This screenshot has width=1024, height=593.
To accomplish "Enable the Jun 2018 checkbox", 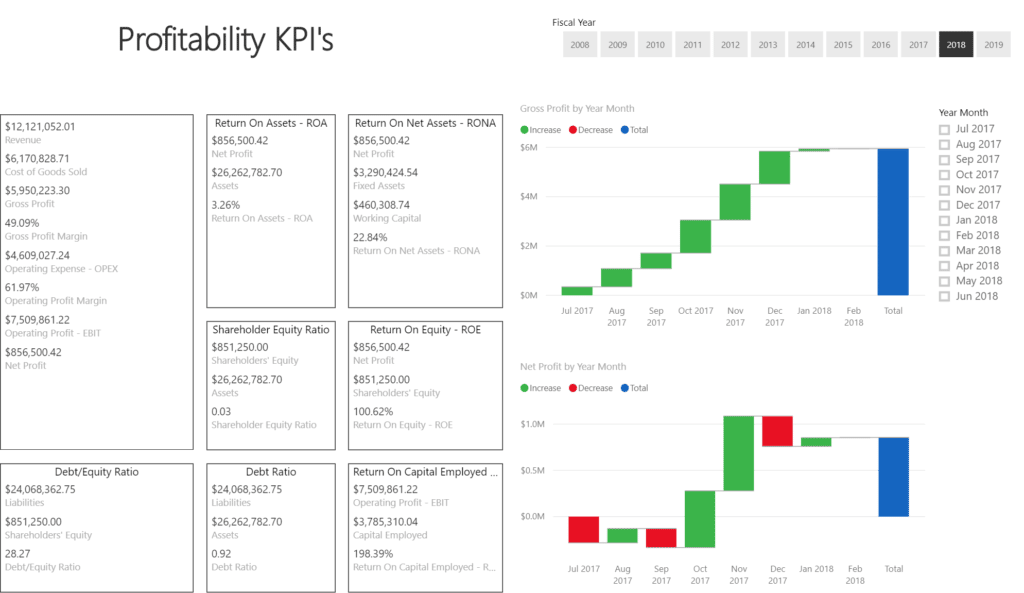I will pyautogui.click(x=945, y=296).
